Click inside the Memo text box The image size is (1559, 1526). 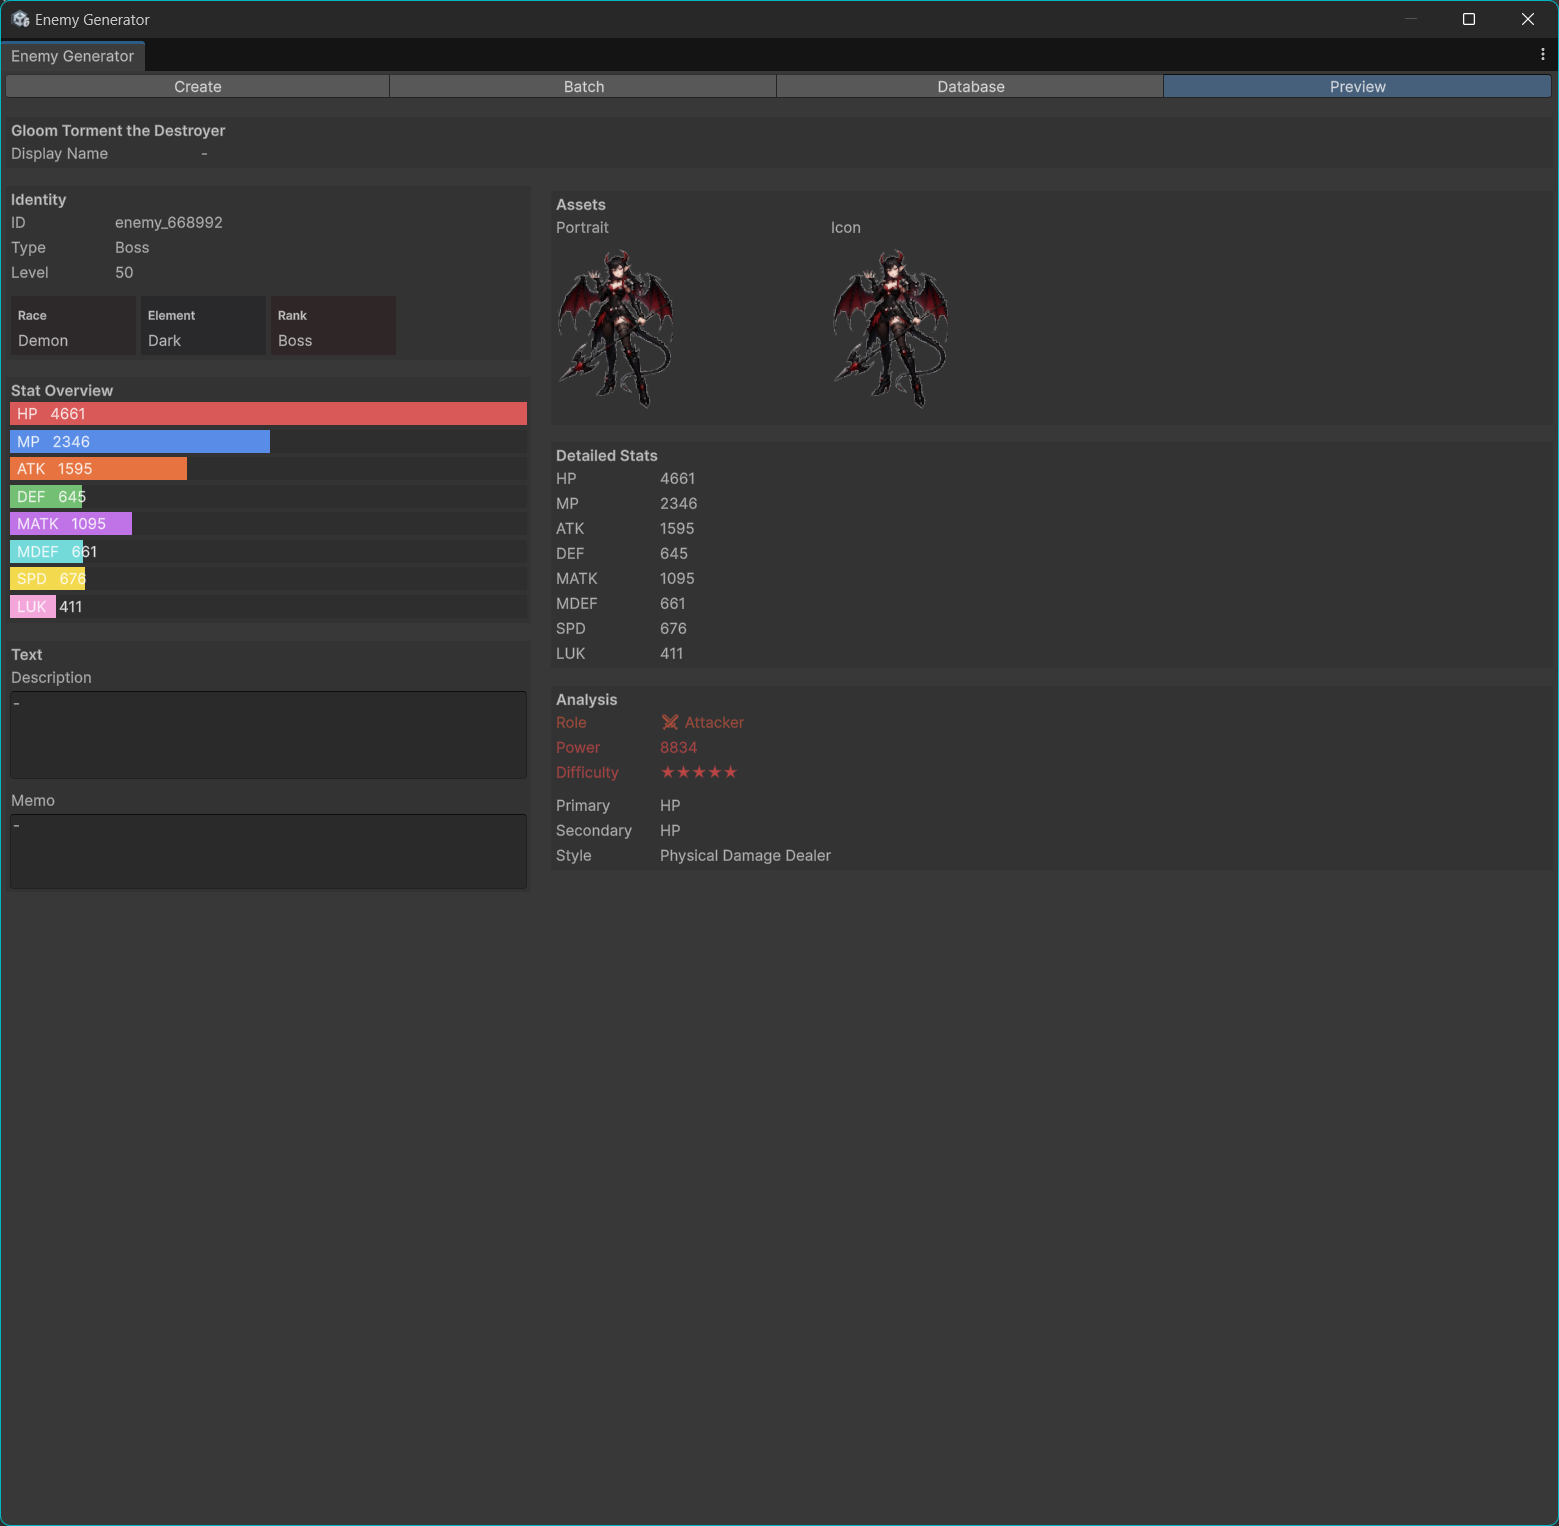coord(268,852)
